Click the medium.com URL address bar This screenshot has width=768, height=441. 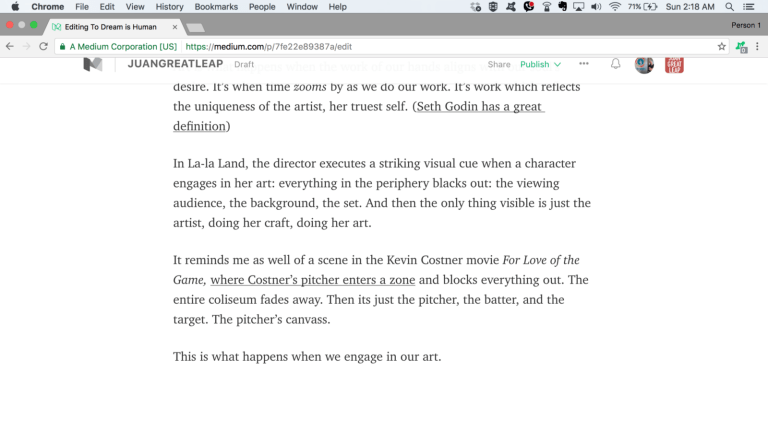point(400,46)
